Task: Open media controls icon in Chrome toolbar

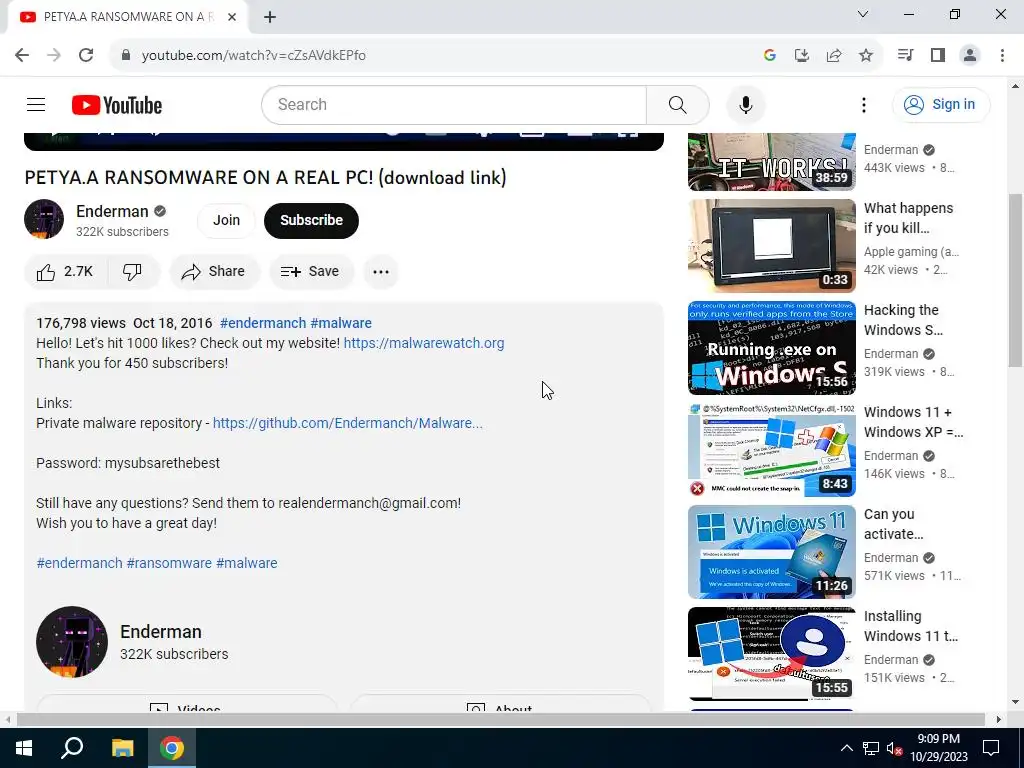Action: [905, 56]
